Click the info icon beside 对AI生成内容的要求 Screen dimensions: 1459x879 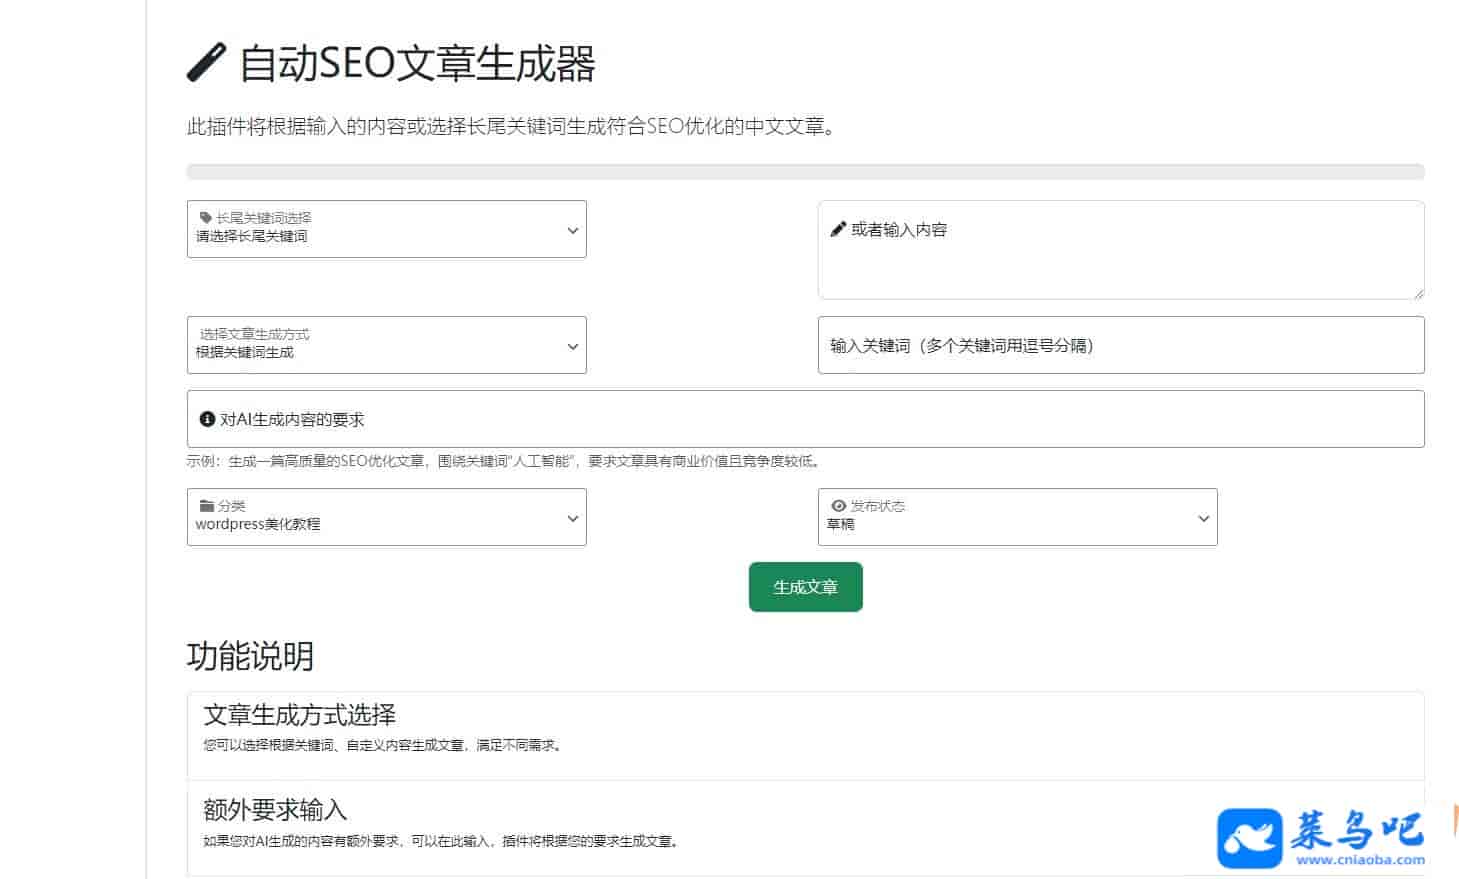point(207,419)
